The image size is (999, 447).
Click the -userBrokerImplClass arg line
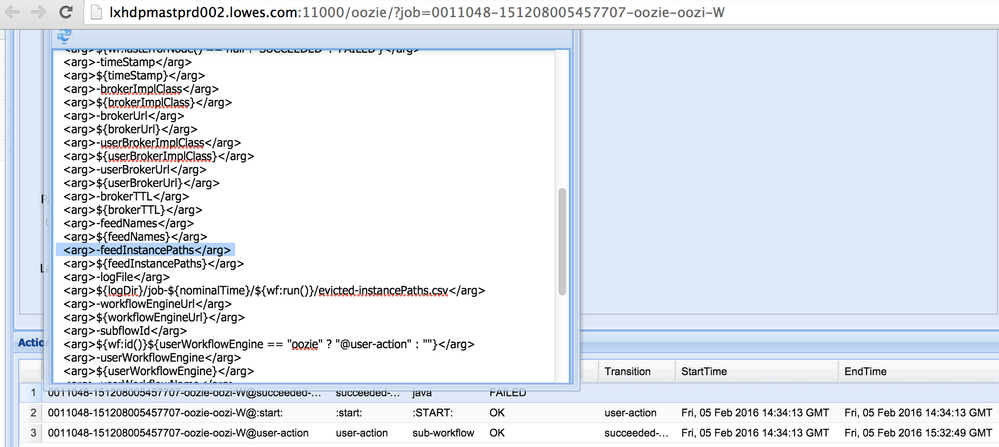[x=152, y=143]
